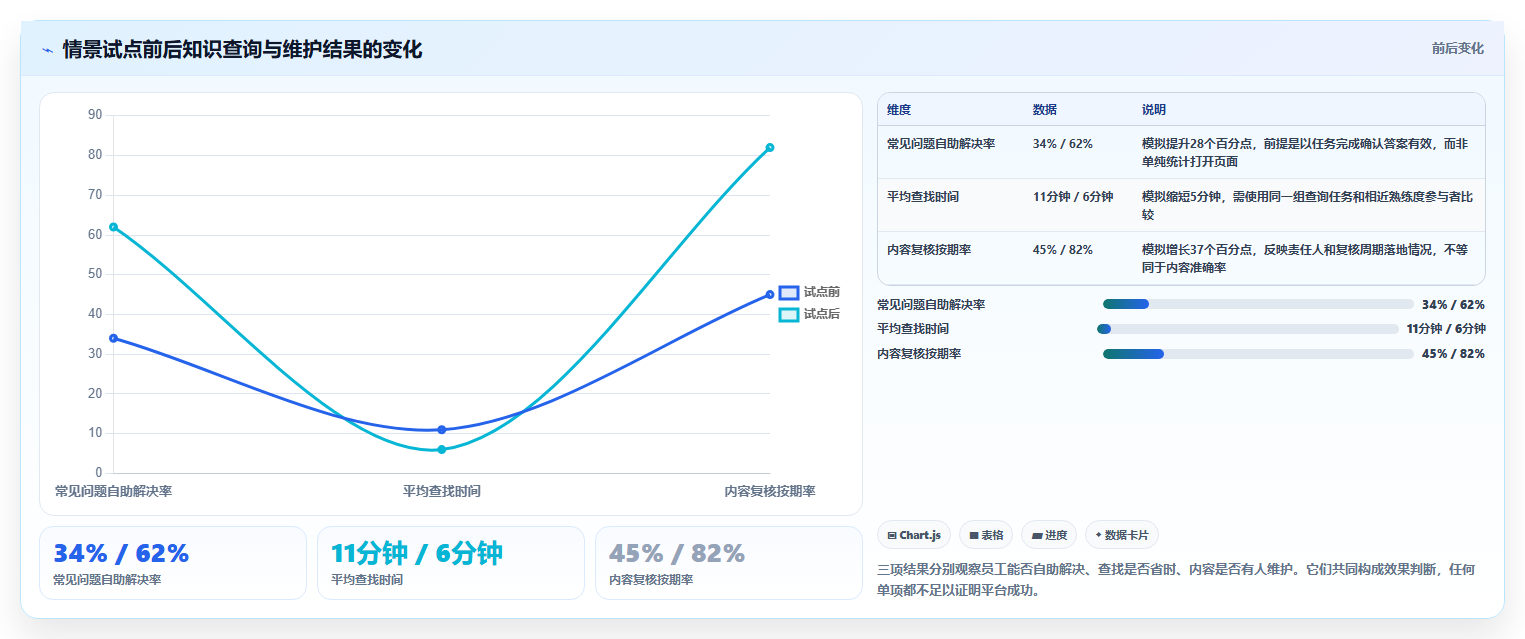
Task: Select table cell 常见问题自助解决率 in 维度 column
Action: point(941,144)
